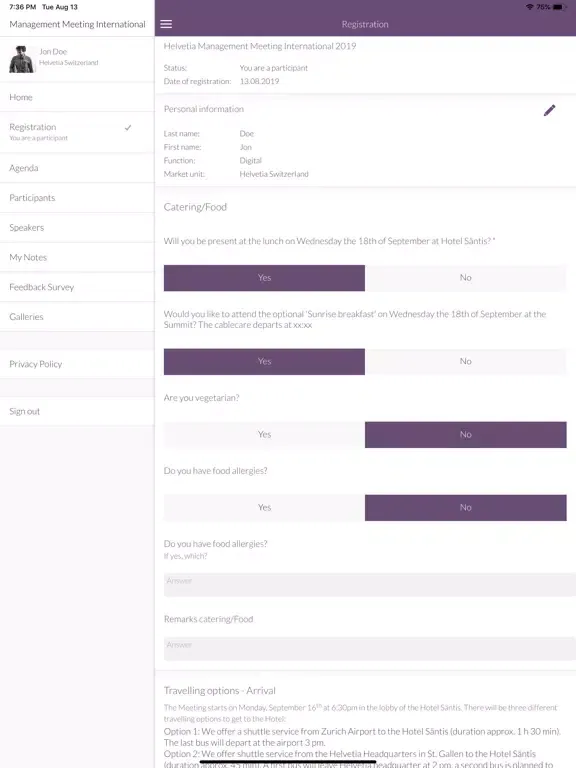The height and width of the screenshot is (768, 576).
Task: Open the Feedback Survey
Action: [x=77, y=288]
